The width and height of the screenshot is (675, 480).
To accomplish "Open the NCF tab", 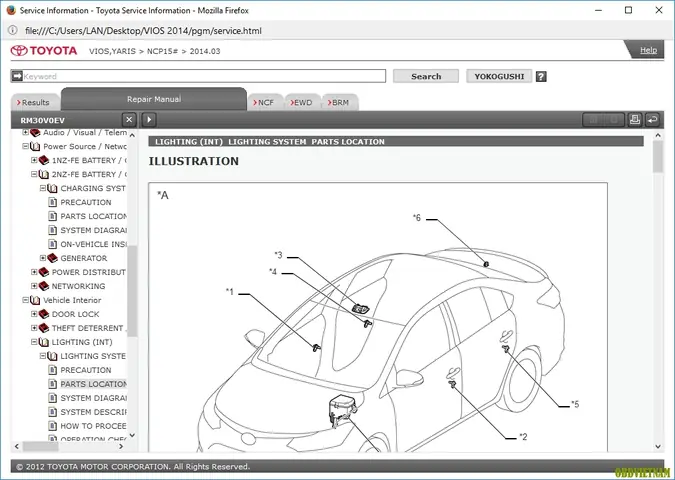I will click(265, 102).
